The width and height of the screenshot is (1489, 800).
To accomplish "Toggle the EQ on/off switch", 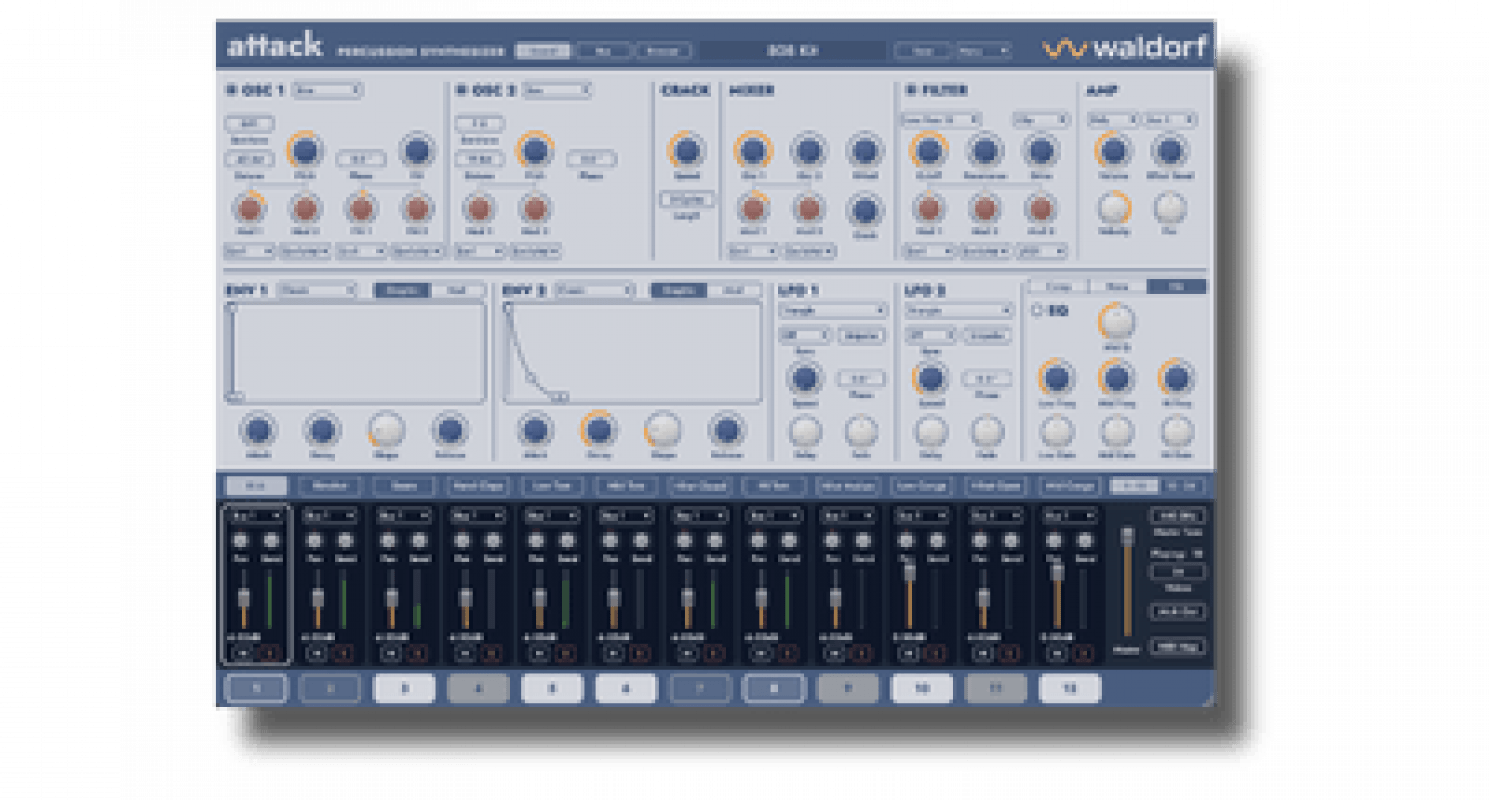I will point(1037,311).
